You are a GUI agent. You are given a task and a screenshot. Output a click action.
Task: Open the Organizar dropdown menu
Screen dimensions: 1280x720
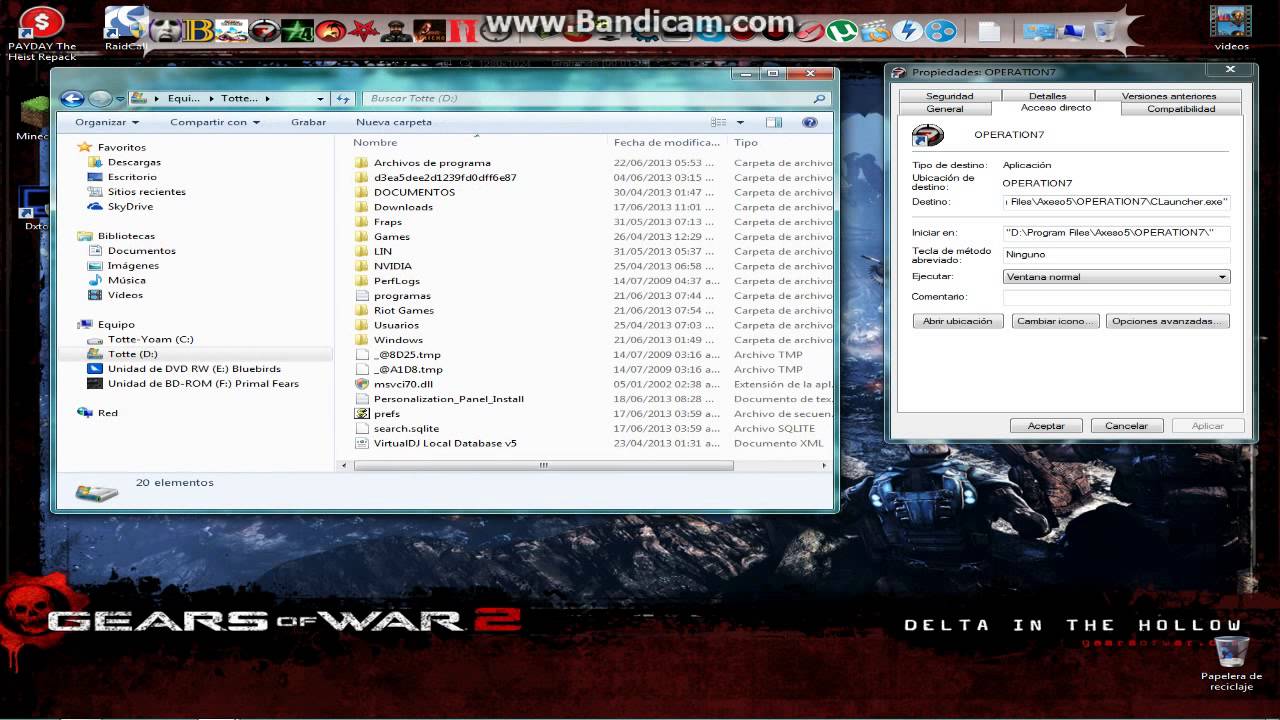[x=107, y=122]
